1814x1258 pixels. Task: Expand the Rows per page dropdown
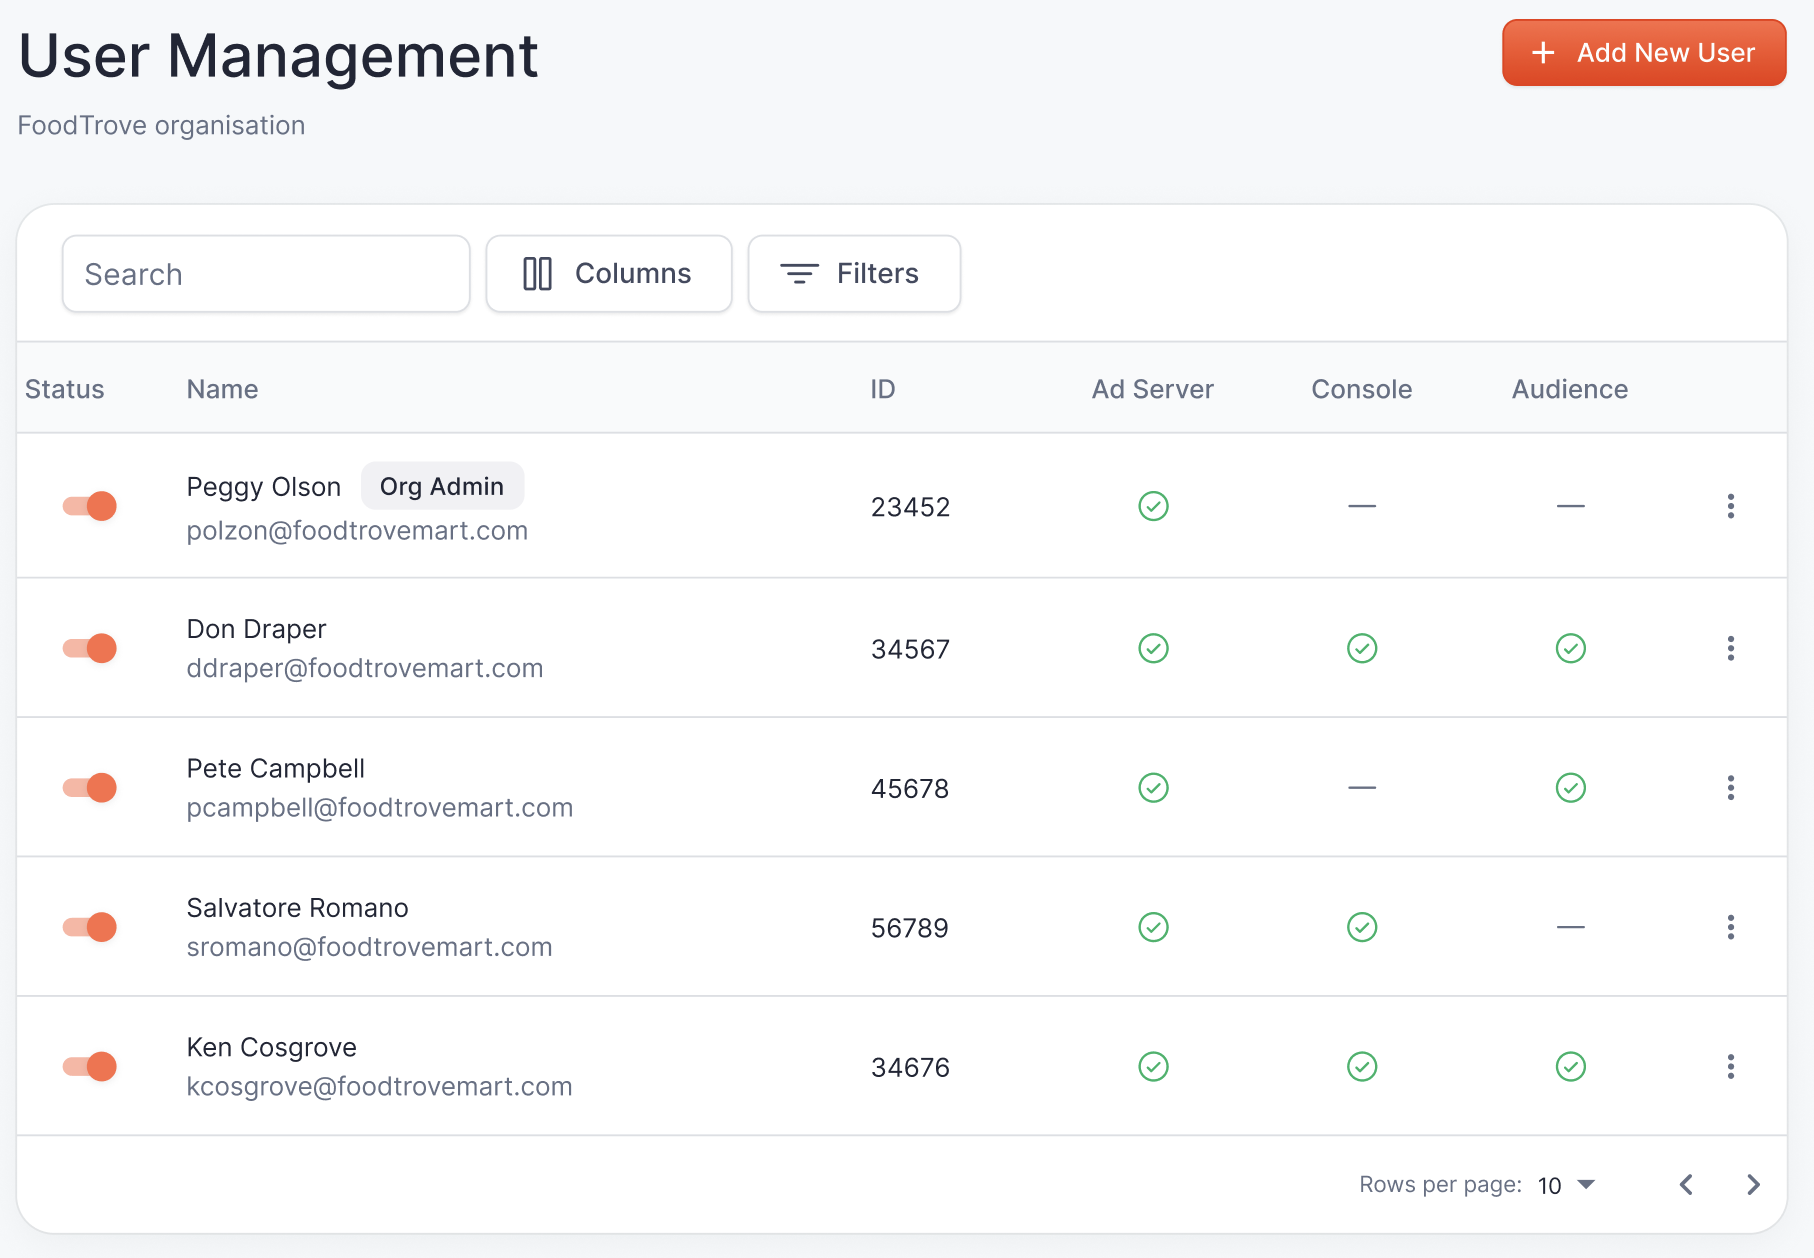coord(1566,1185)
